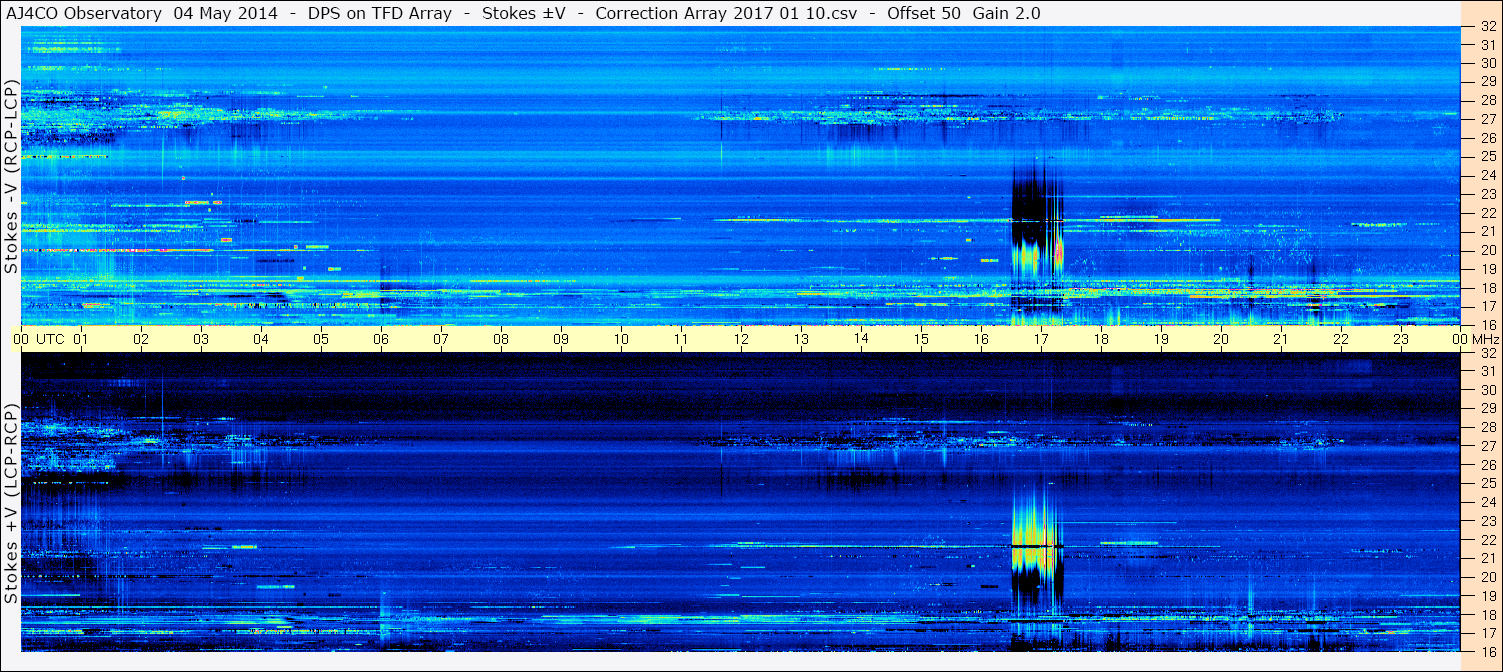Select the 14 hour marker on time axis
The image size is (1503, 672).
click(x=861, y=339)
